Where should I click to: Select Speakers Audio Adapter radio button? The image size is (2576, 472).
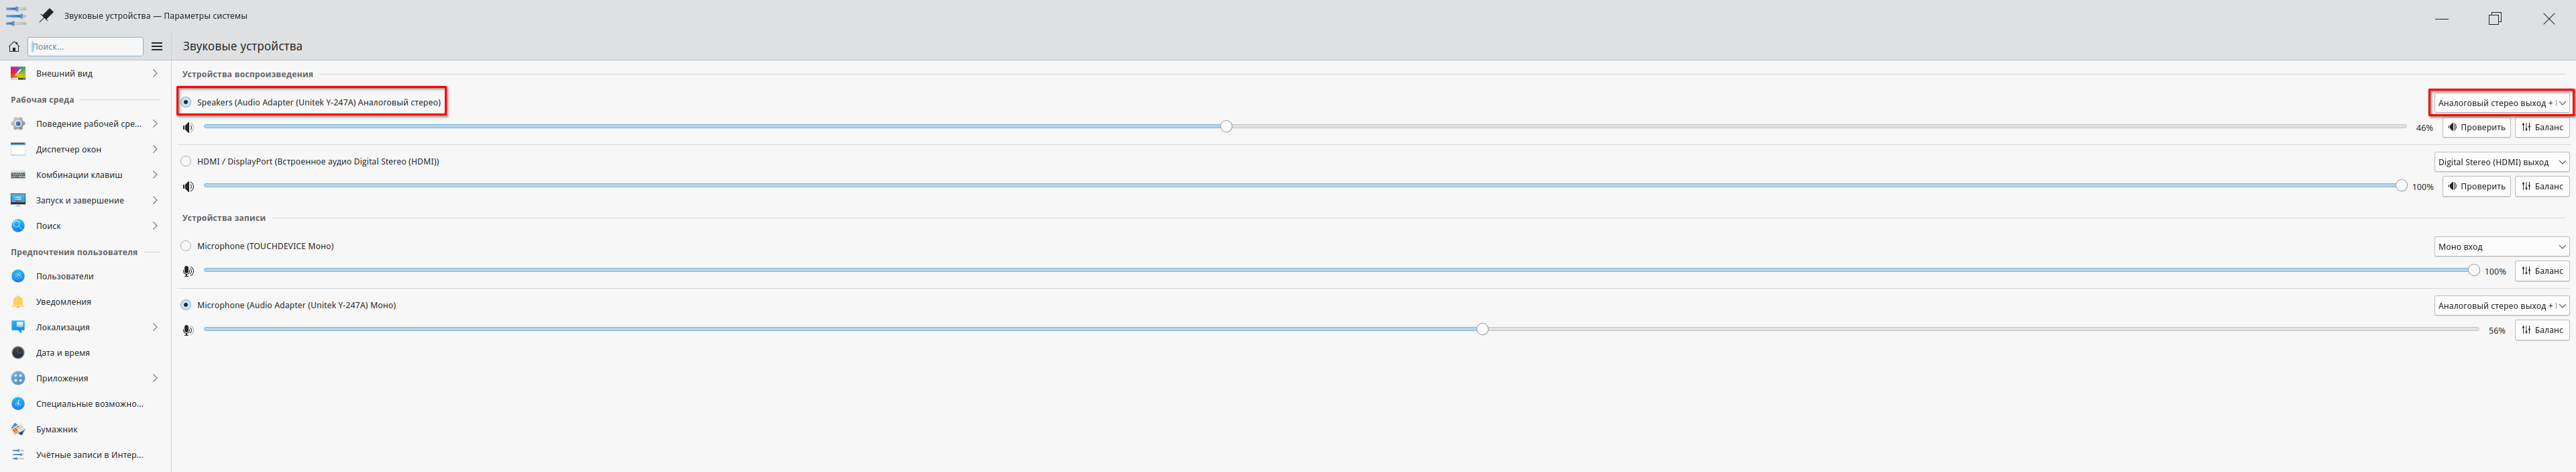click(x=186, y=102)
